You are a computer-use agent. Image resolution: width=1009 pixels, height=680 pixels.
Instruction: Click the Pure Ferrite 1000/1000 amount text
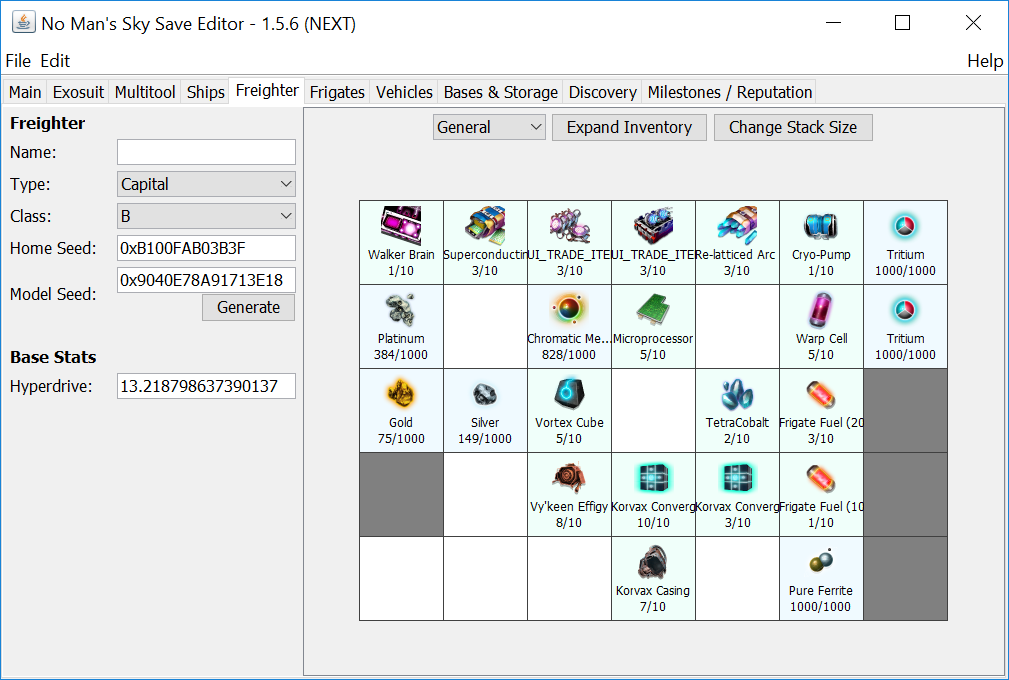(x=820, y=607)
